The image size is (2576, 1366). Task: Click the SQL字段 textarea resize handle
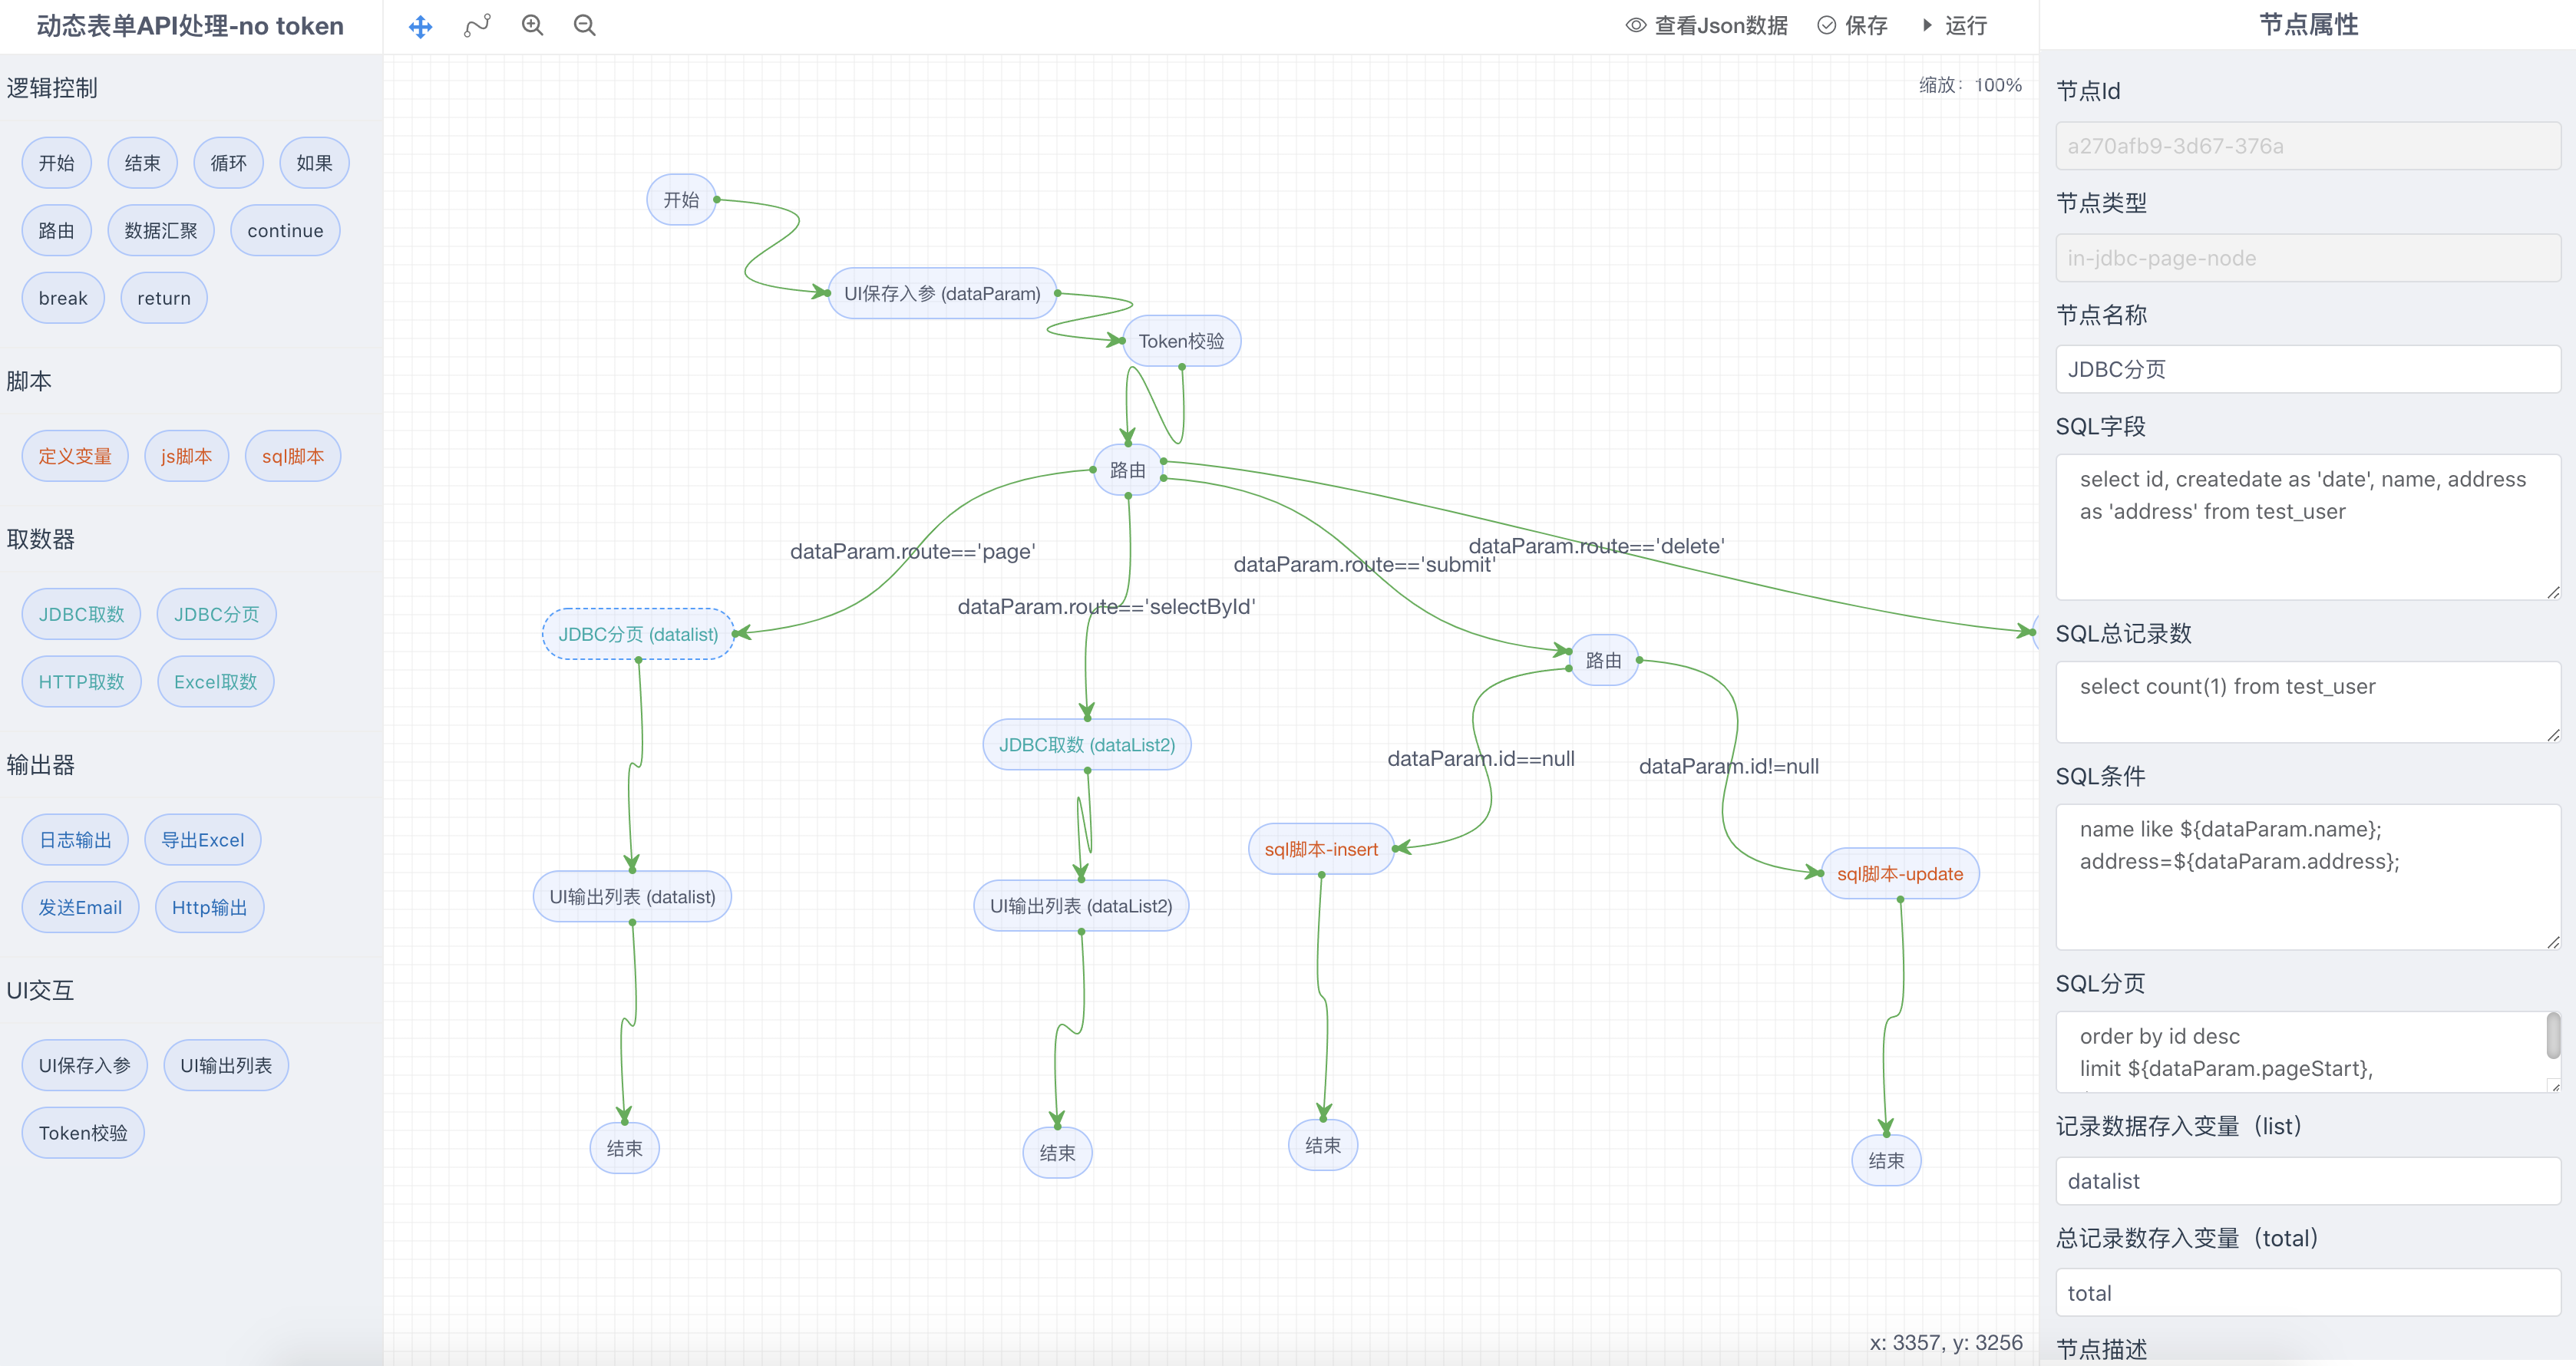[x=2552, y=592]
